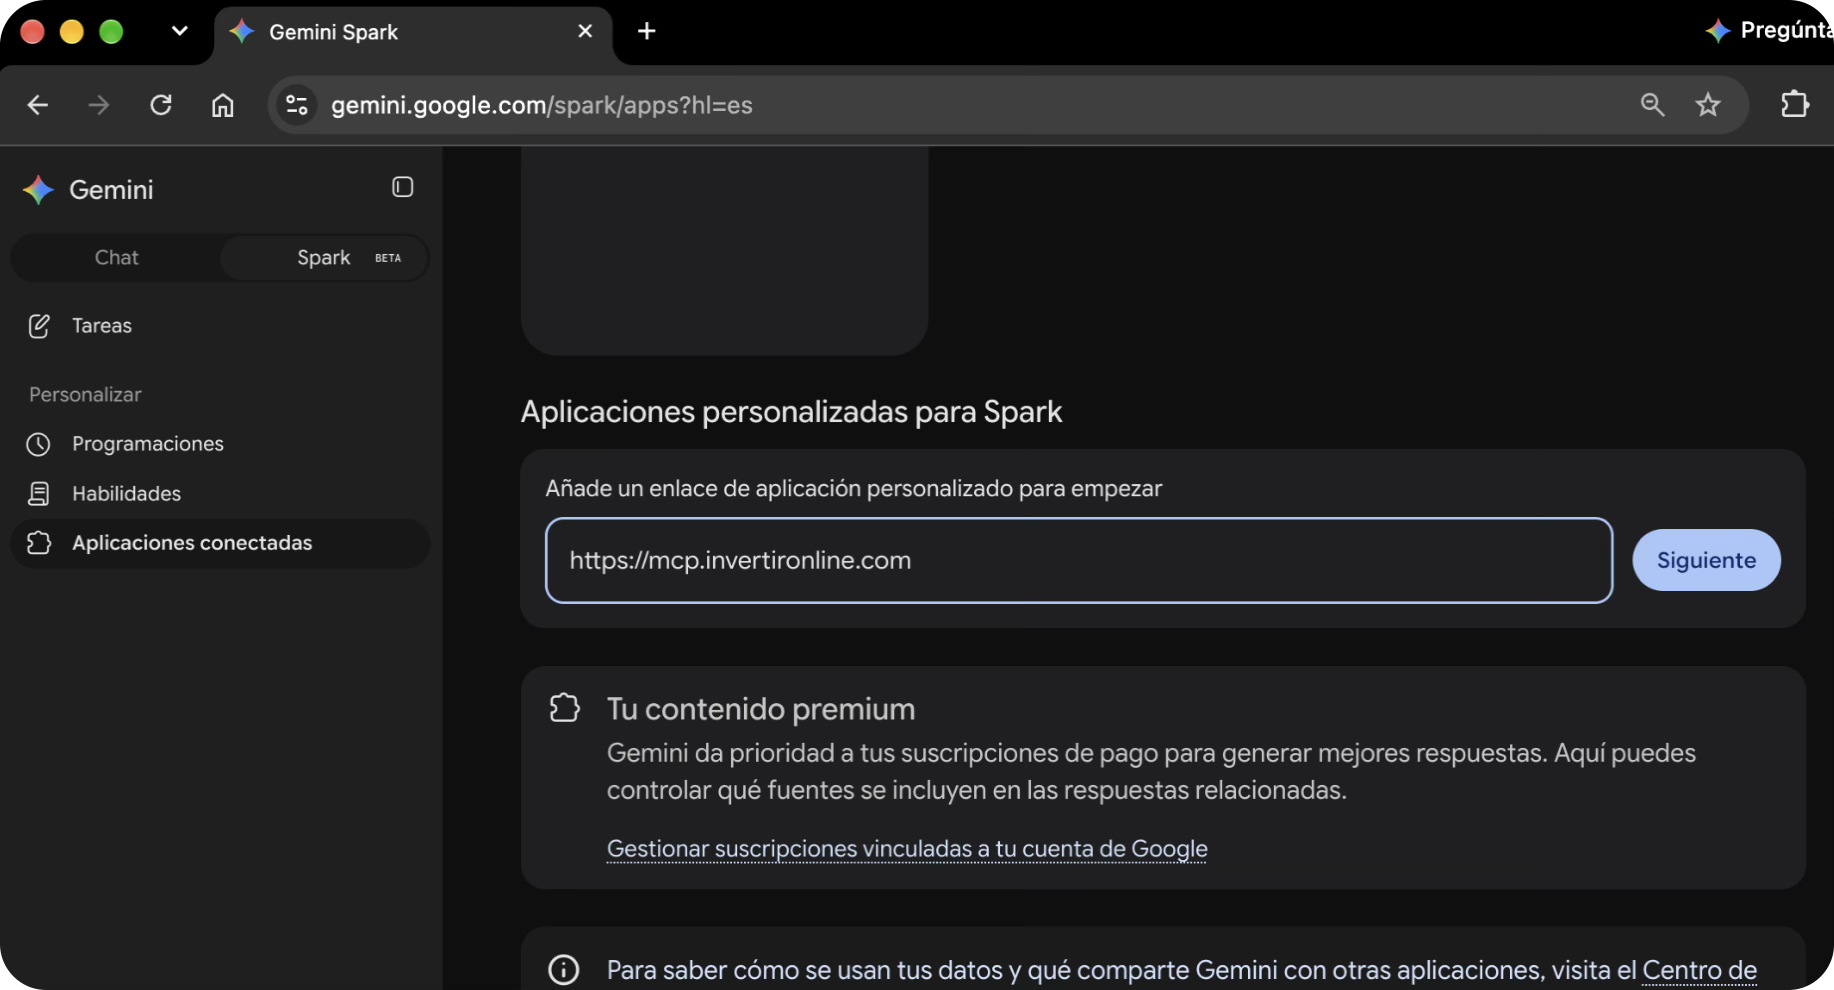Click the browser back arrow
Viewport: 1834px width, 990px height.
click(38, 105)
